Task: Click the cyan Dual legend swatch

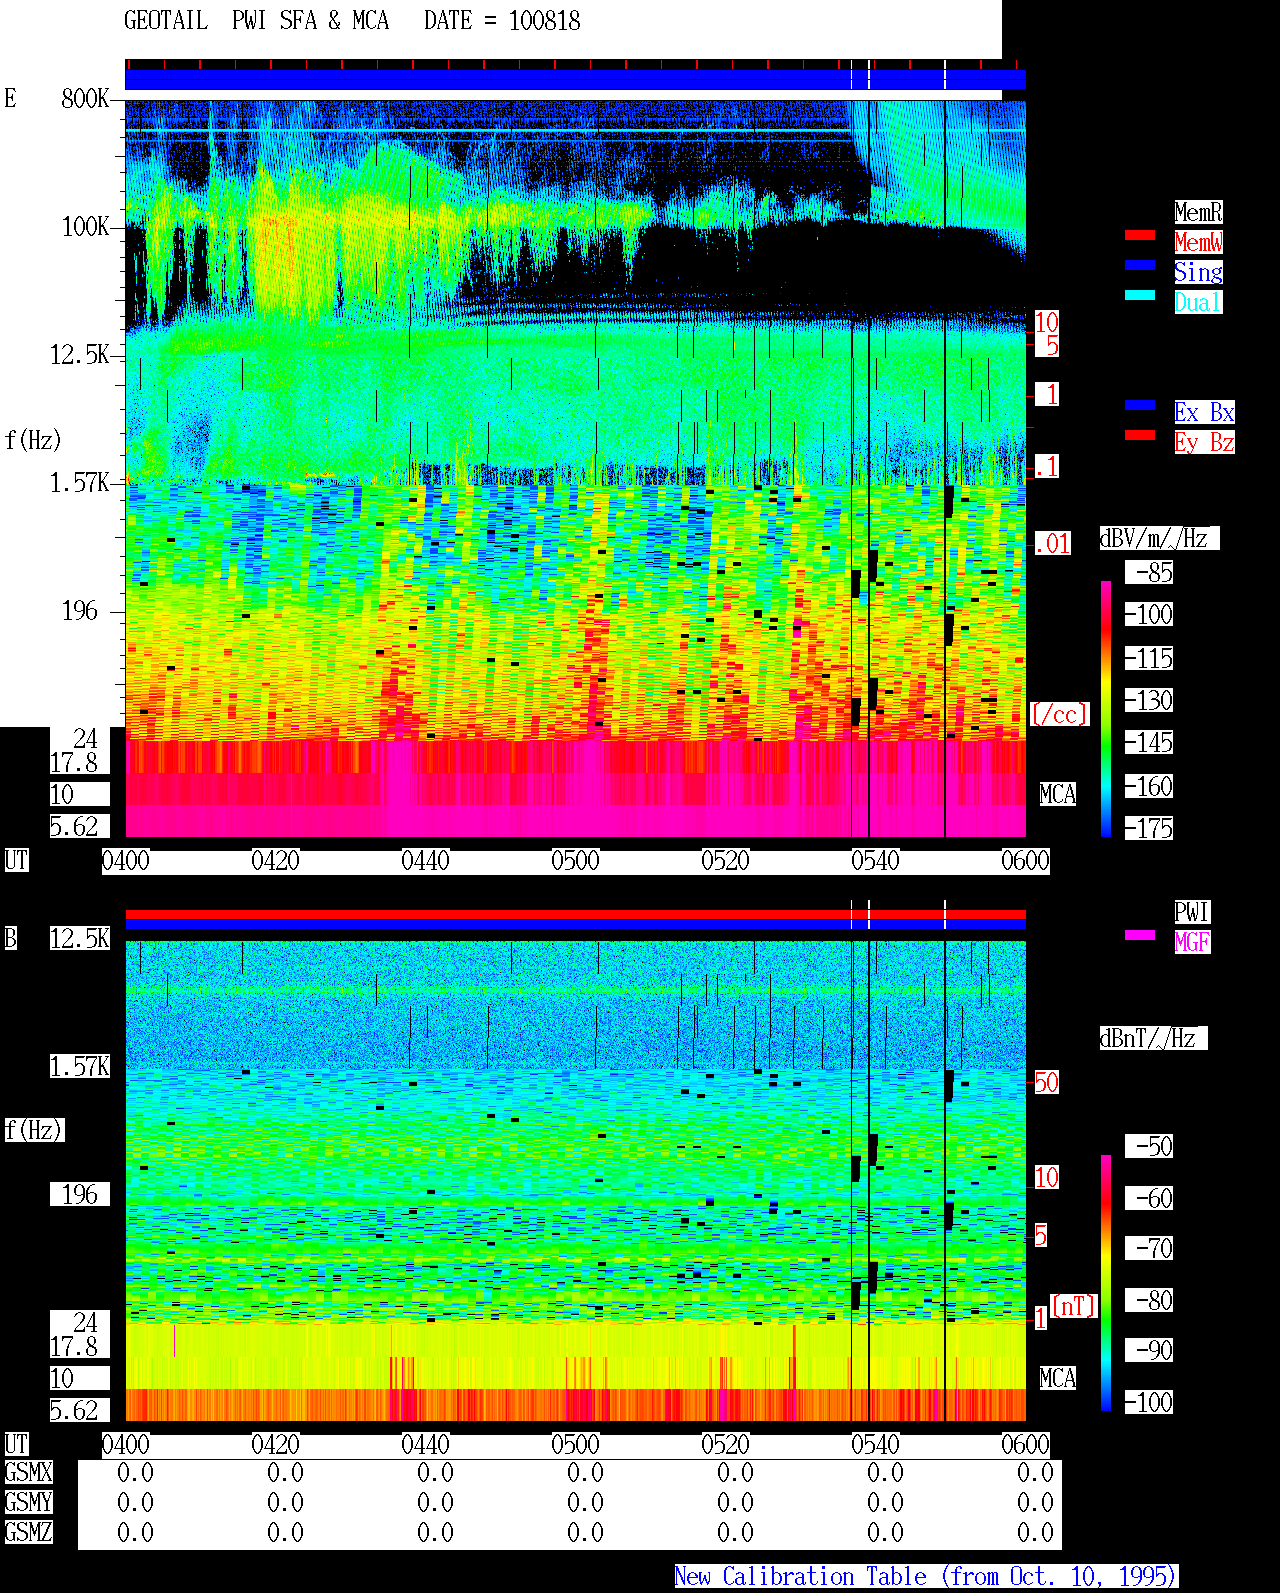Action: coord(1140,295)
